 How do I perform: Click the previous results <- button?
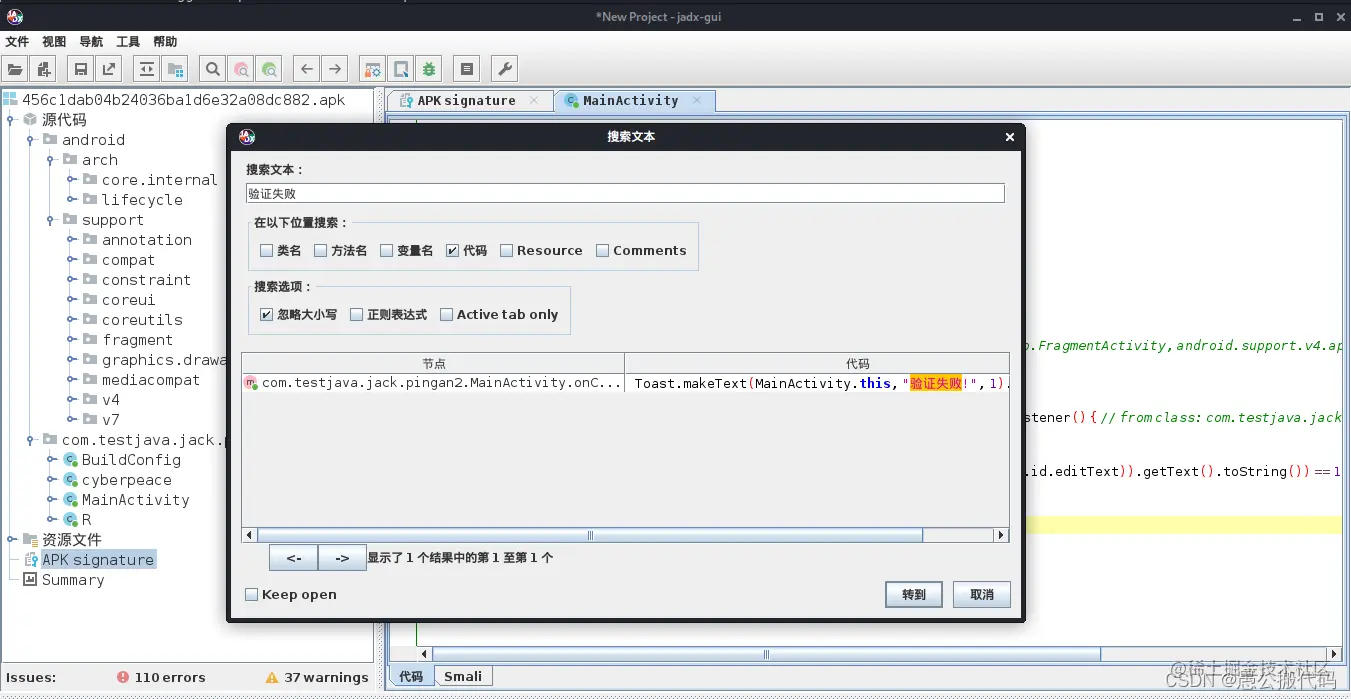click(294, 558)
